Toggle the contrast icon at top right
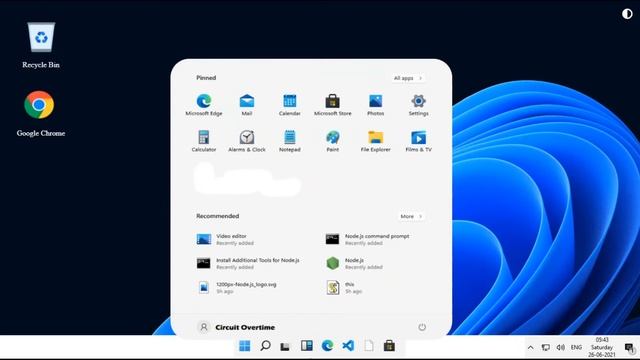Viewport: 640px width, 360px height. [x=627, y=14]
